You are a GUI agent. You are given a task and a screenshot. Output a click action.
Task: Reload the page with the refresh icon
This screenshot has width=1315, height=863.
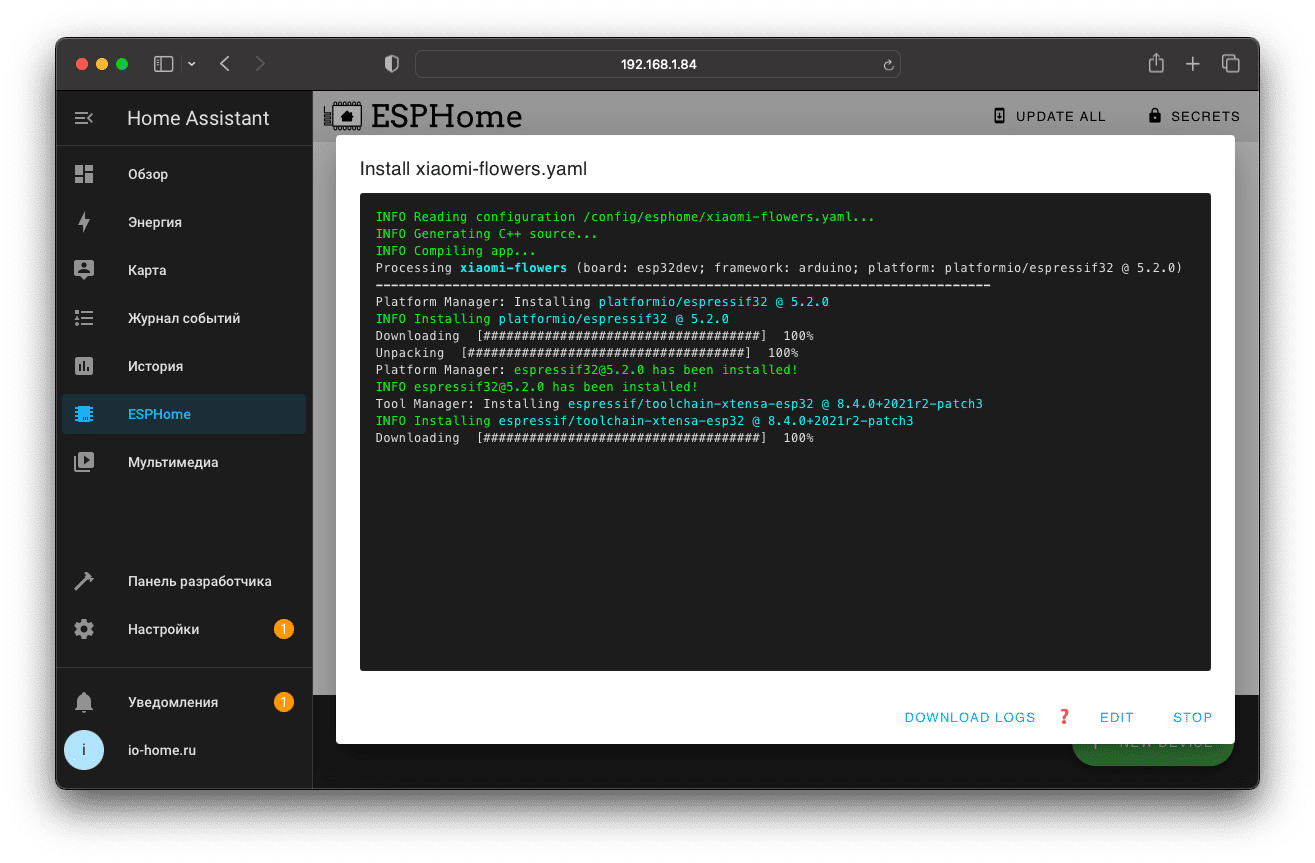pos(887,65)
